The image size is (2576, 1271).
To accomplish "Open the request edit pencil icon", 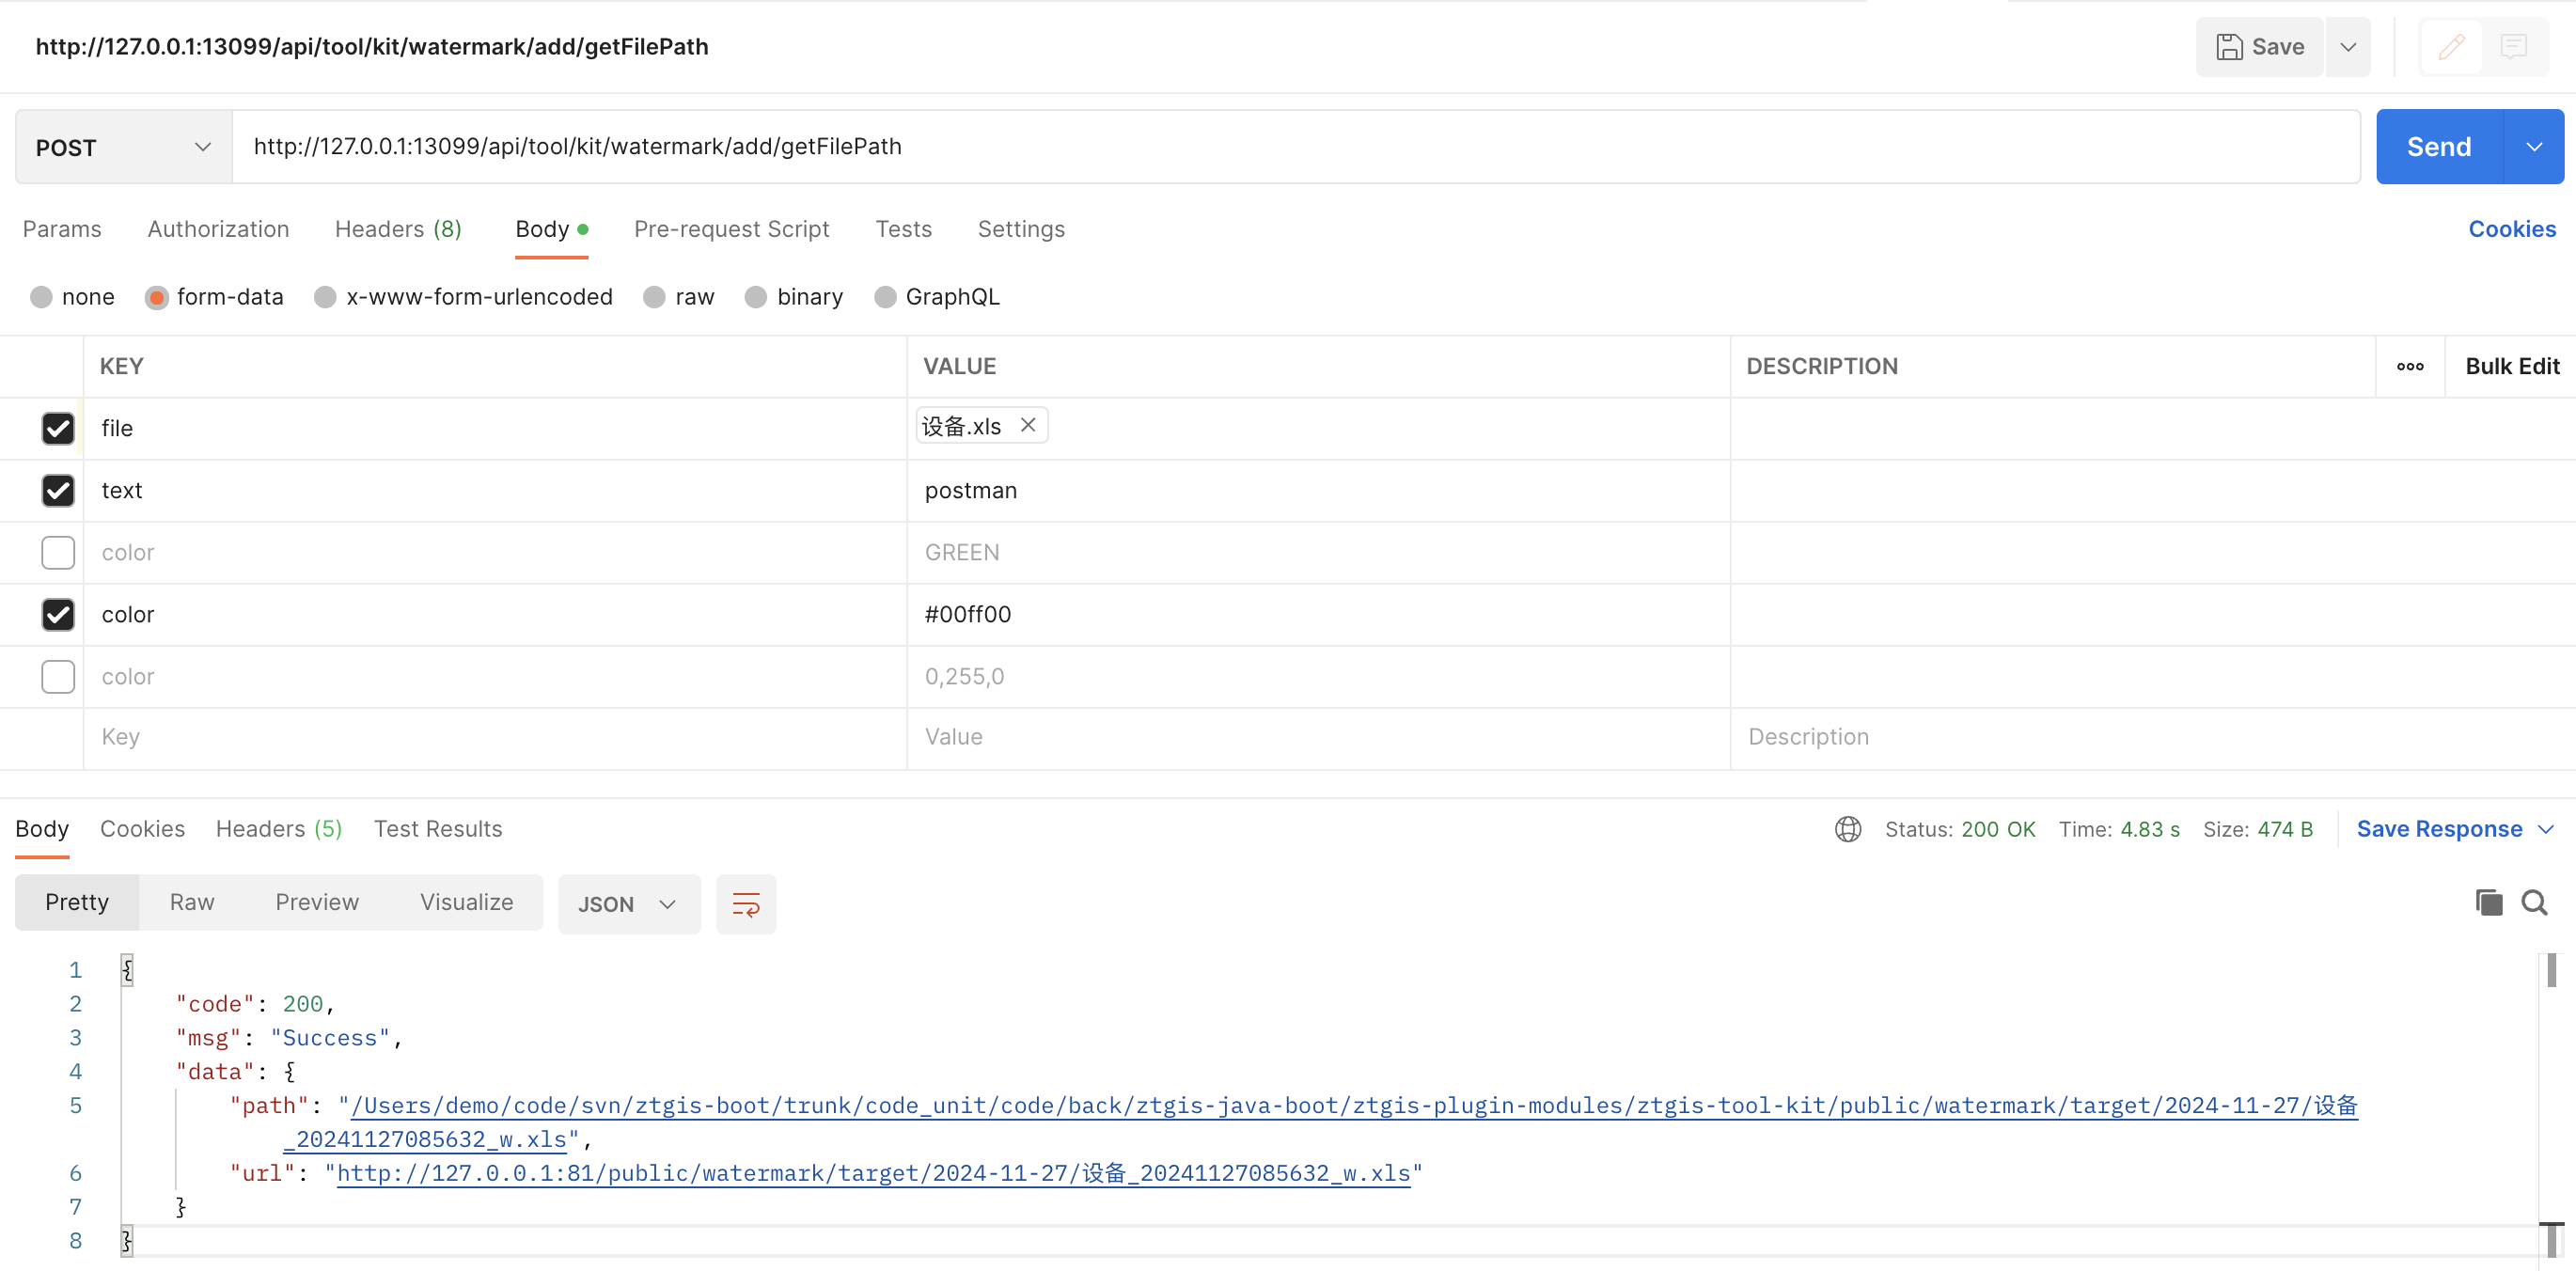I will (2451, 46).
